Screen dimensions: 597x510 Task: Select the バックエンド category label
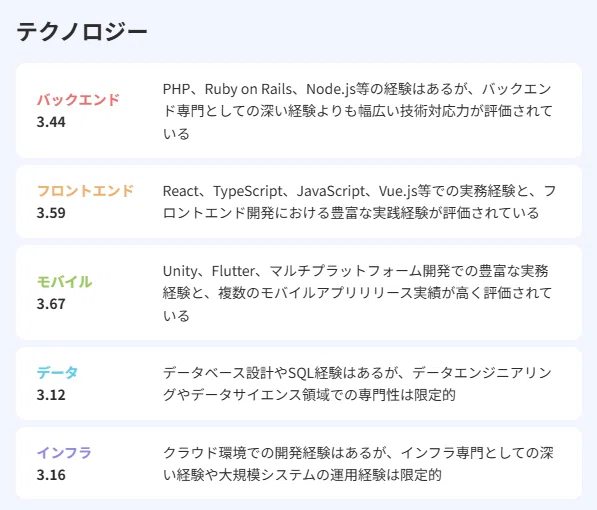[x=78, y=100]
